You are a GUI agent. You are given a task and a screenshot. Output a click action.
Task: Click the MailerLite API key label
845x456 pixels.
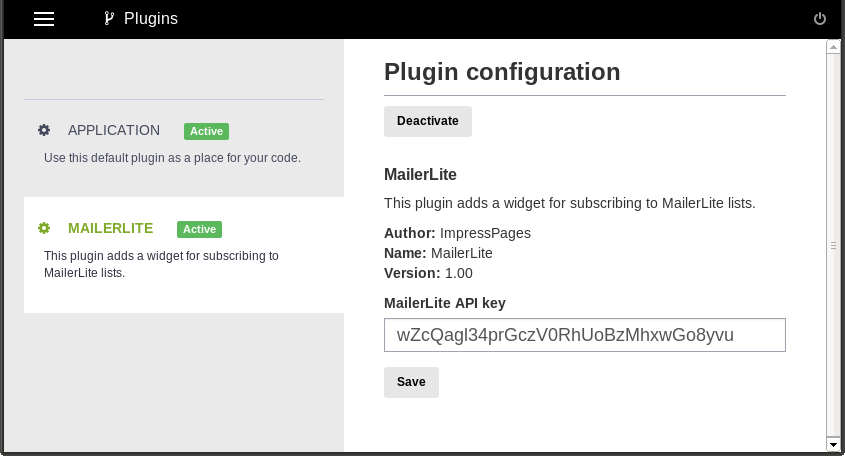pyautogui.click(x=445, y=303)
